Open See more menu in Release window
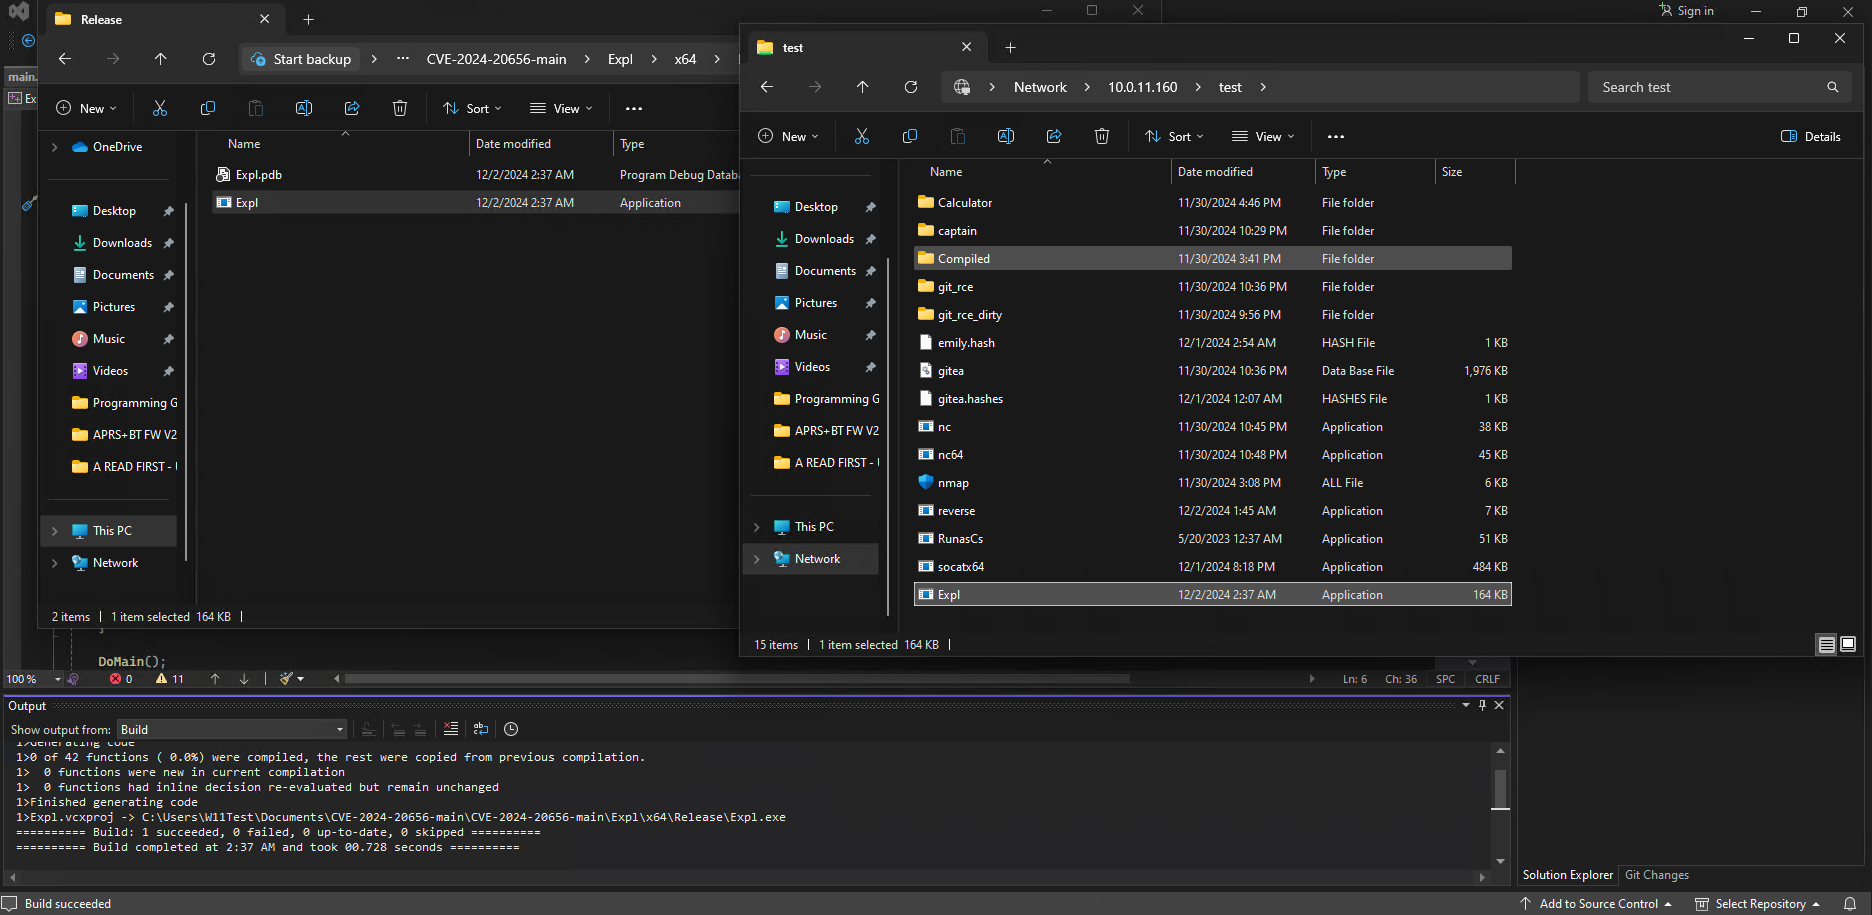This screenshot has width=1872, height=915. (634, 108)
